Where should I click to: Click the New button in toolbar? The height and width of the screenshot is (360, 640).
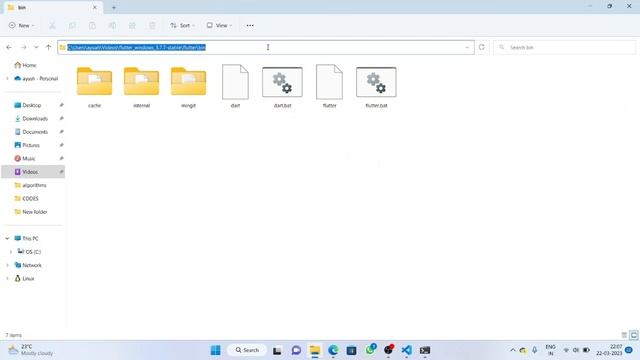pos(21,25)
